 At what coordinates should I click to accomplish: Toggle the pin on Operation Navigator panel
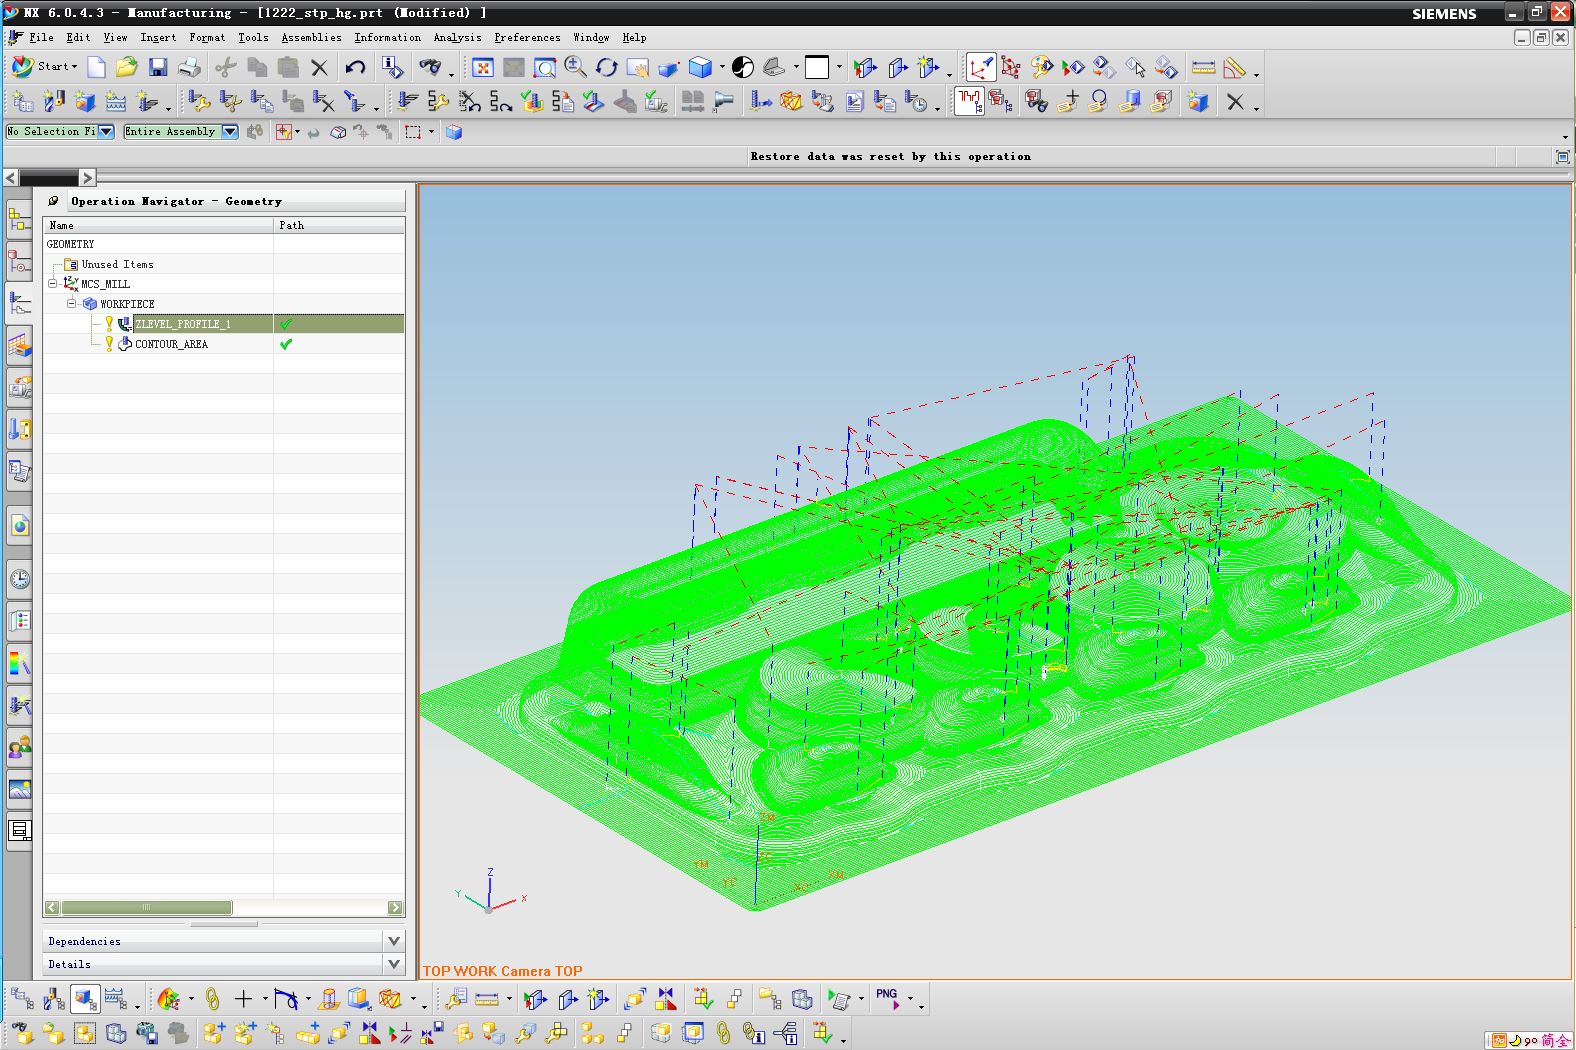coord(54,201)
